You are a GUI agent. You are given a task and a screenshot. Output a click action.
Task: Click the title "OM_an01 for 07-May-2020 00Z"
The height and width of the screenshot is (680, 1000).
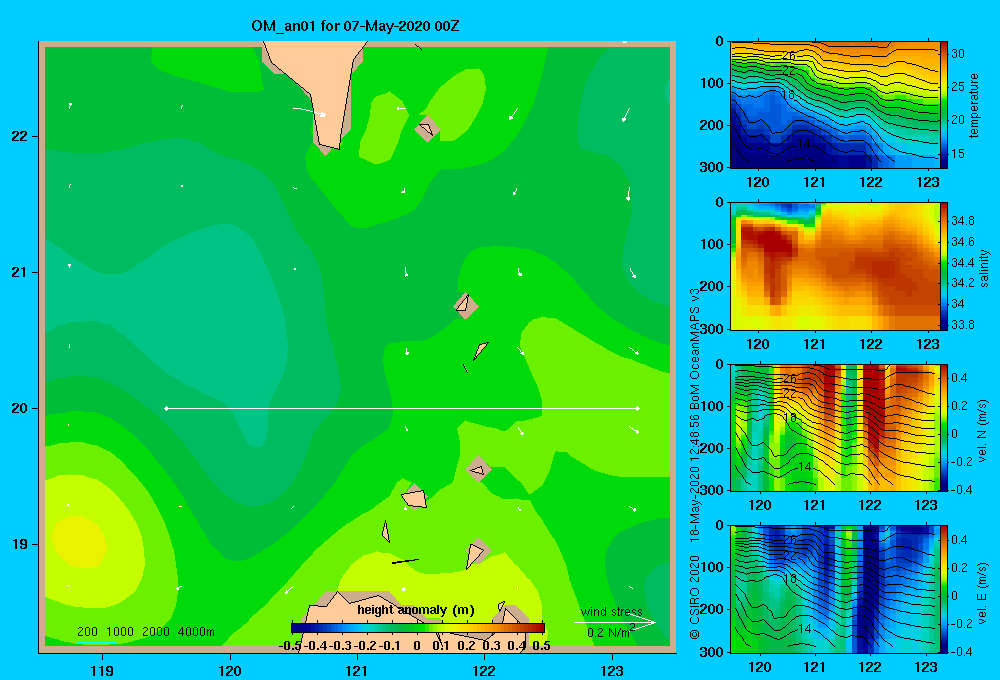pyautogui.click(x=355, y=26)
